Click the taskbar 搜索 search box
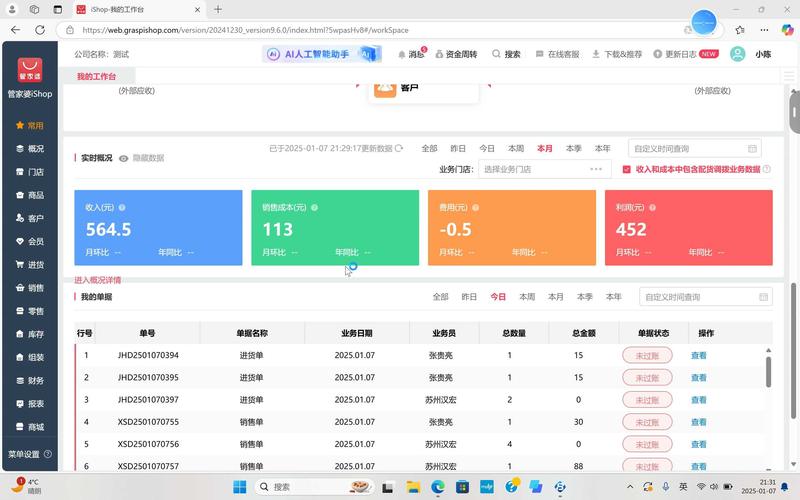The height and width of the screenshot is (500, 800). [315, 487]
